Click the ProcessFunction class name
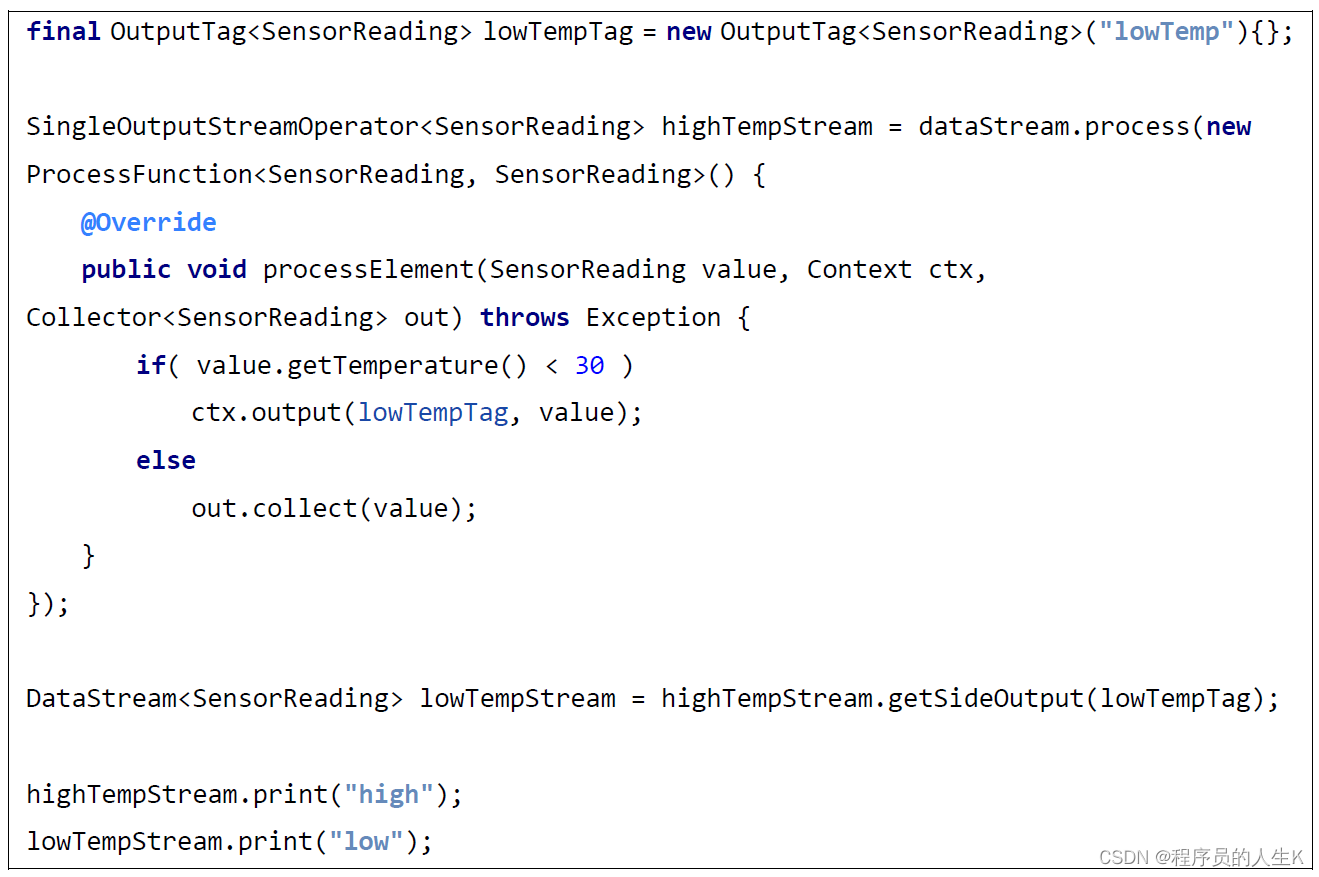Screen dimensions: 1319x877 pos(138,175)
